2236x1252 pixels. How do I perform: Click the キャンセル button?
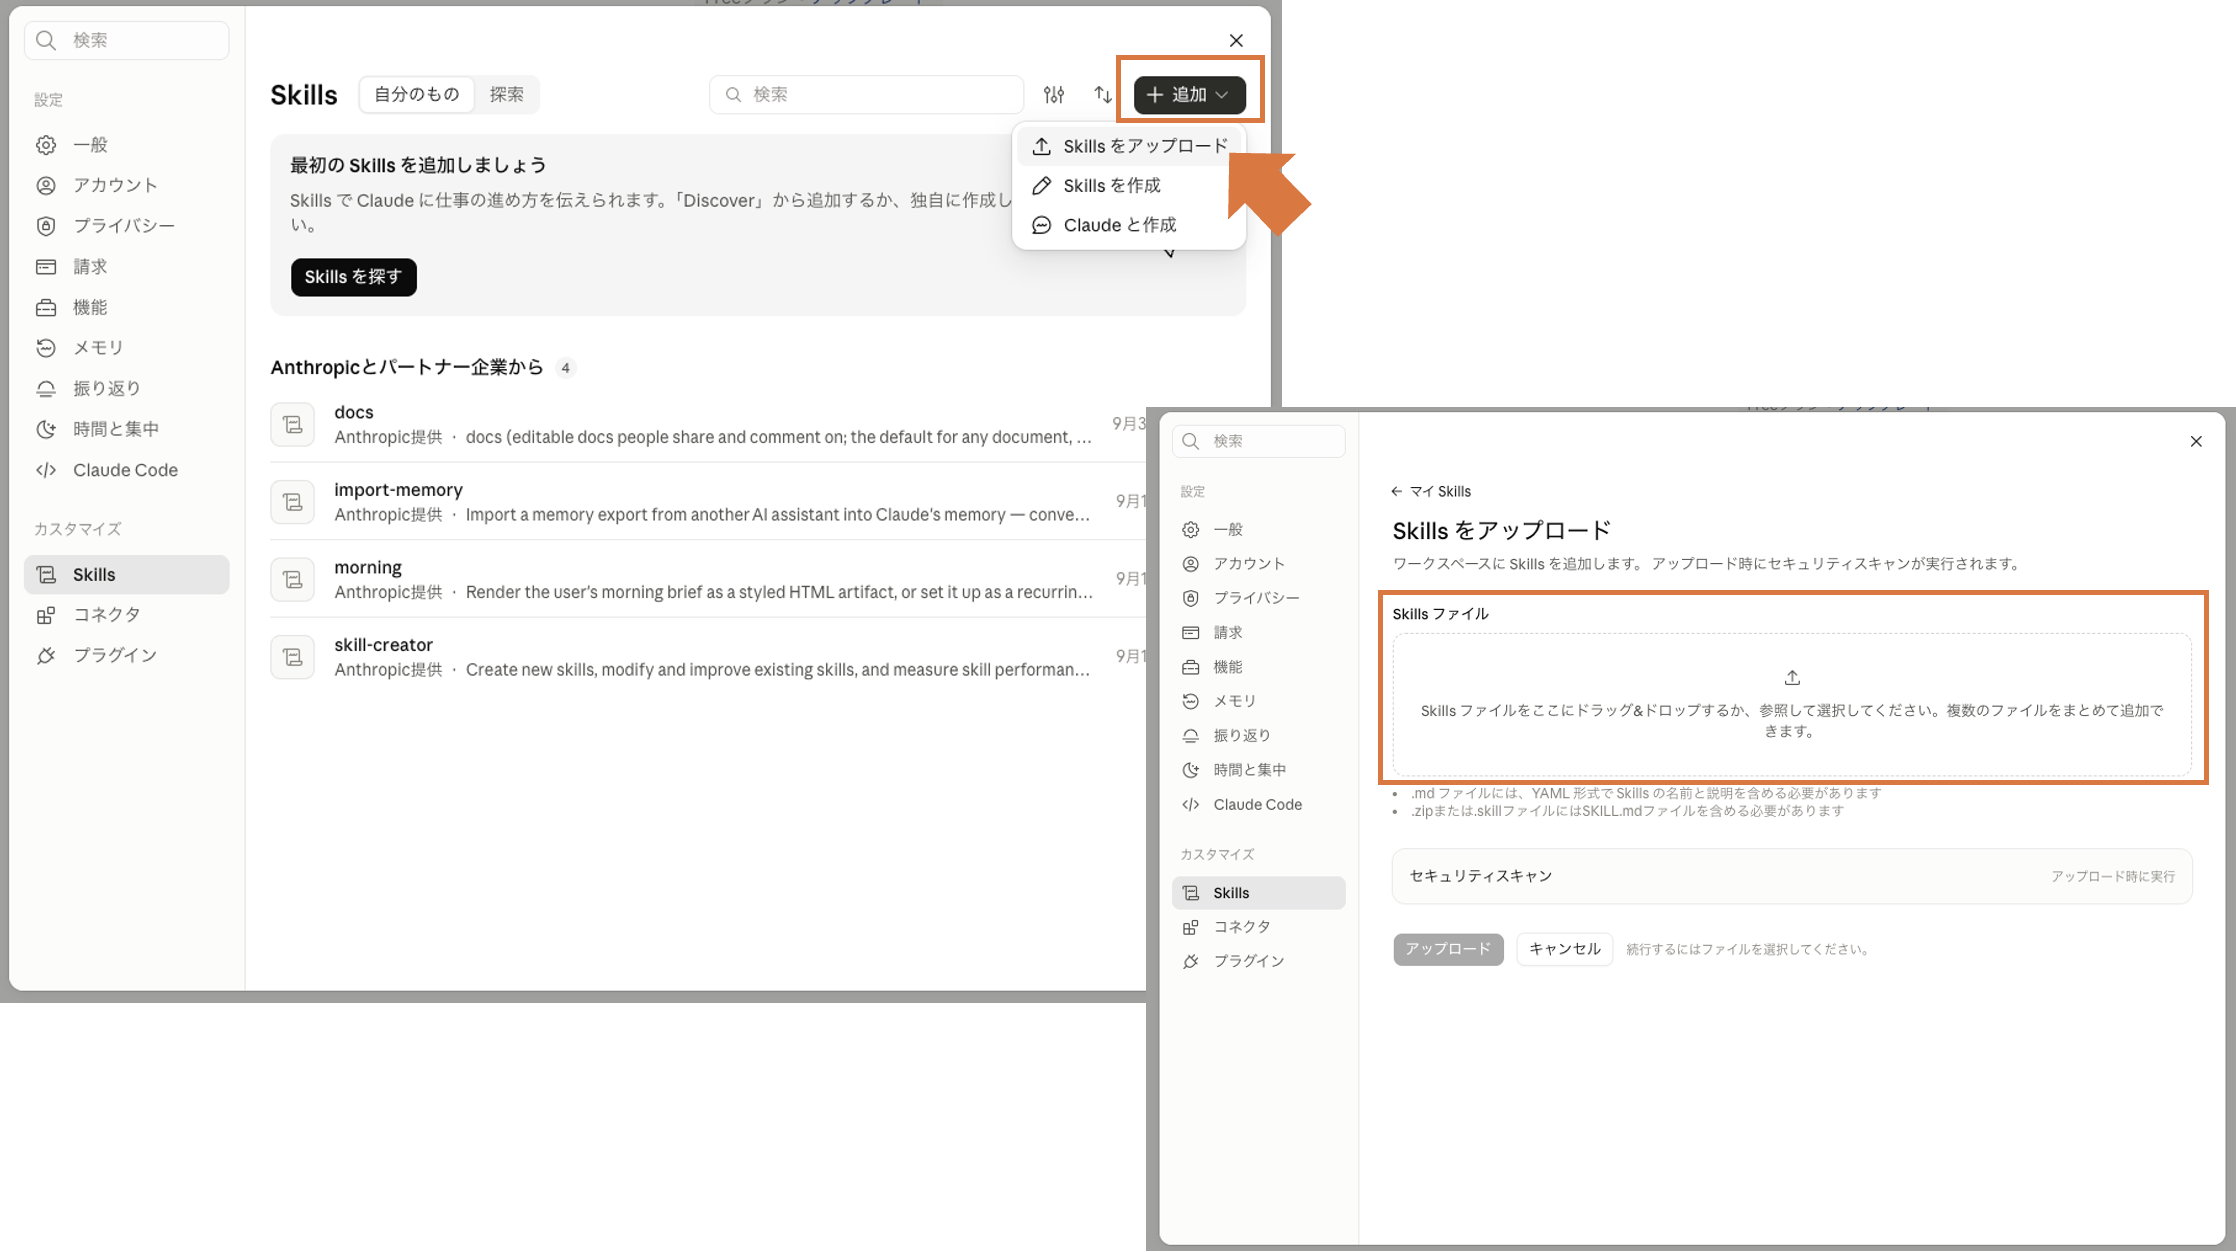1564,949
